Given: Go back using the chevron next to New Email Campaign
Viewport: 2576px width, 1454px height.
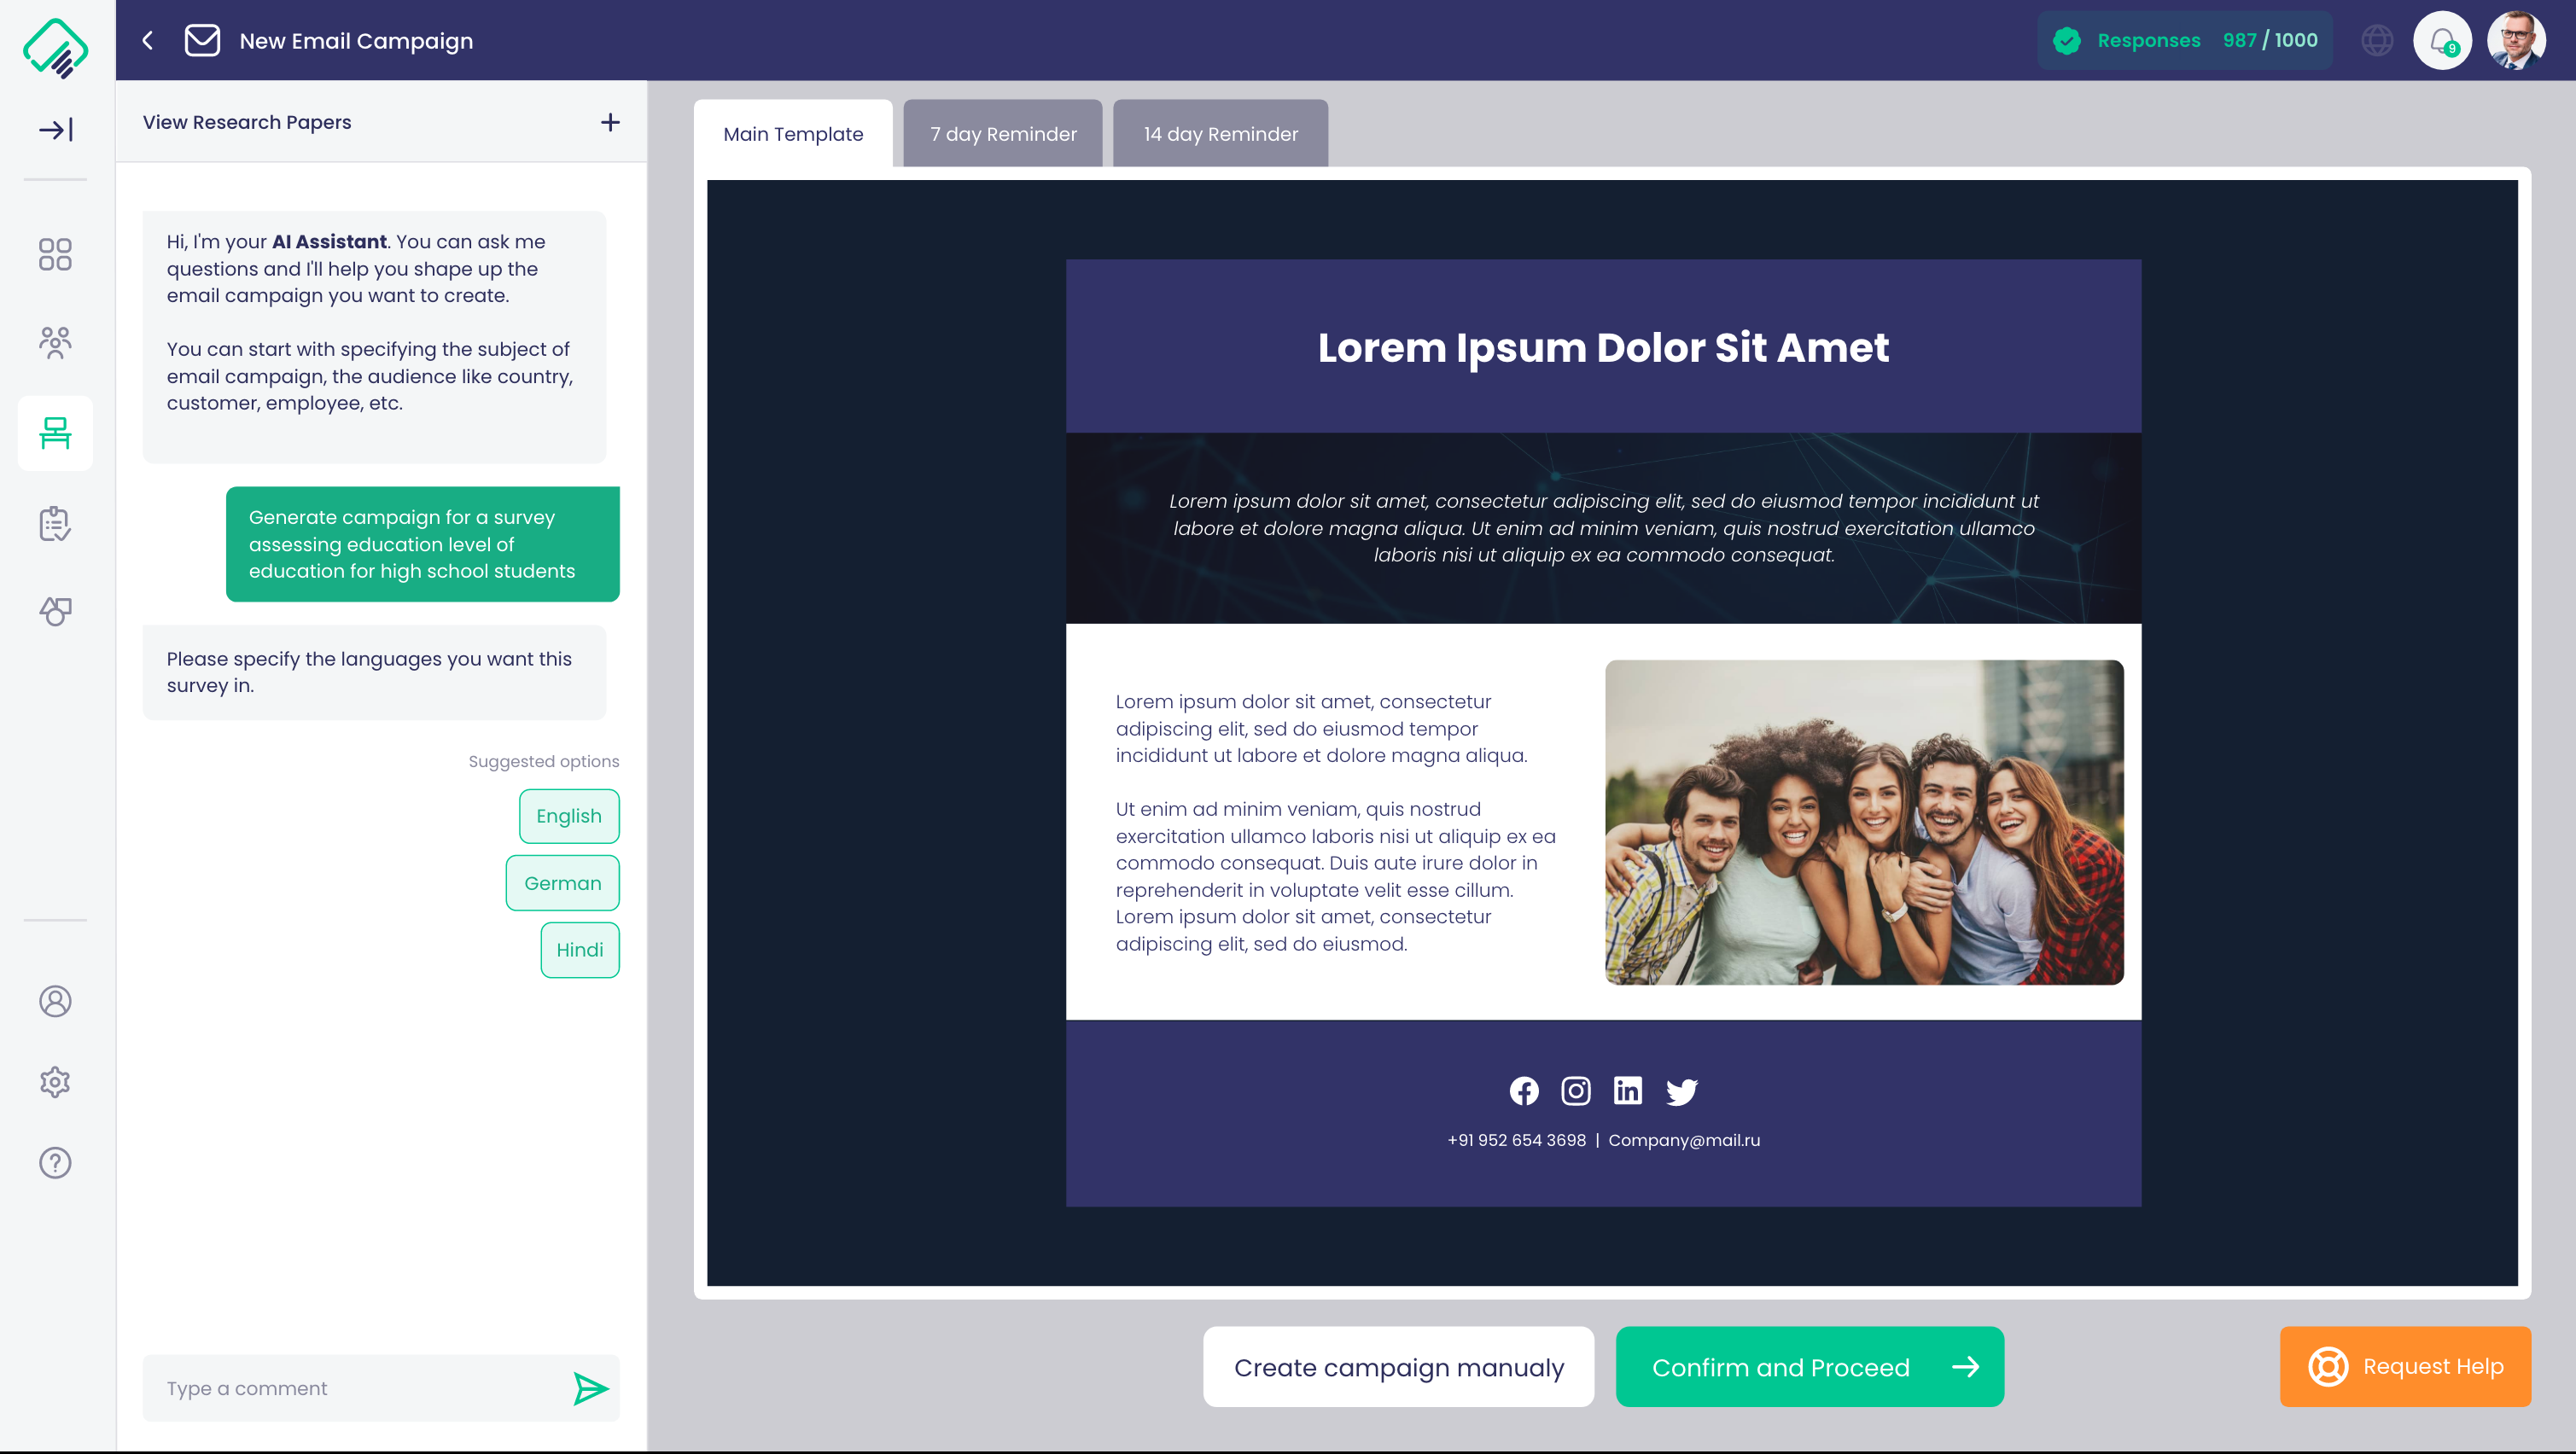Looking at the screenshot, I should pos(147,40).
